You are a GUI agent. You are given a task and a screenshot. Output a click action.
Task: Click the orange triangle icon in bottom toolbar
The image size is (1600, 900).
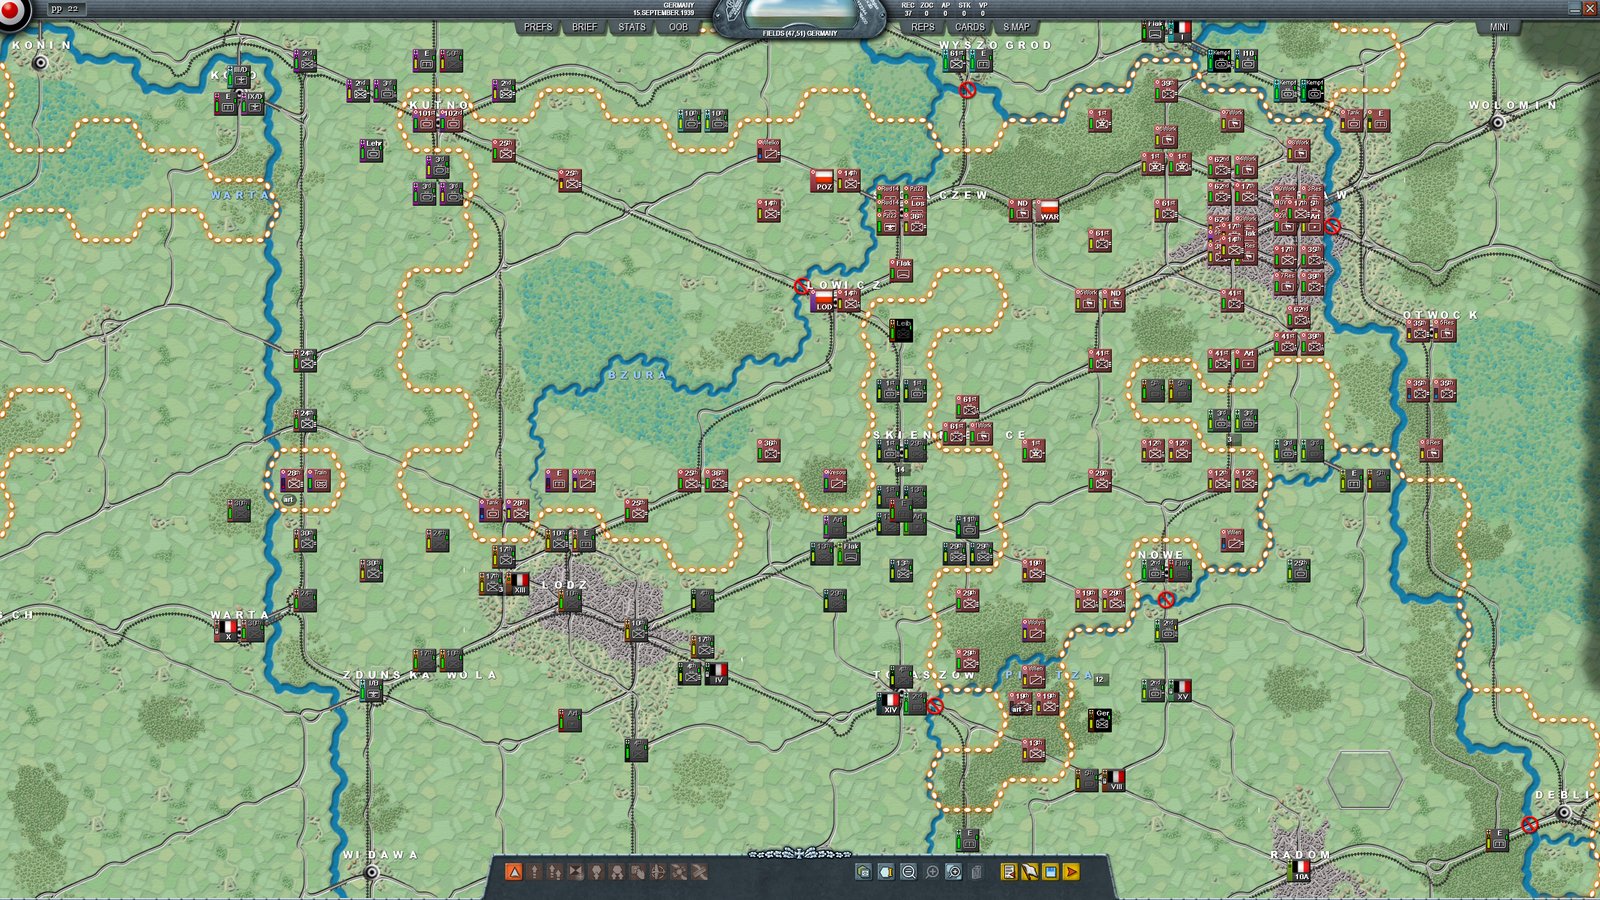[x=514, y=872]
